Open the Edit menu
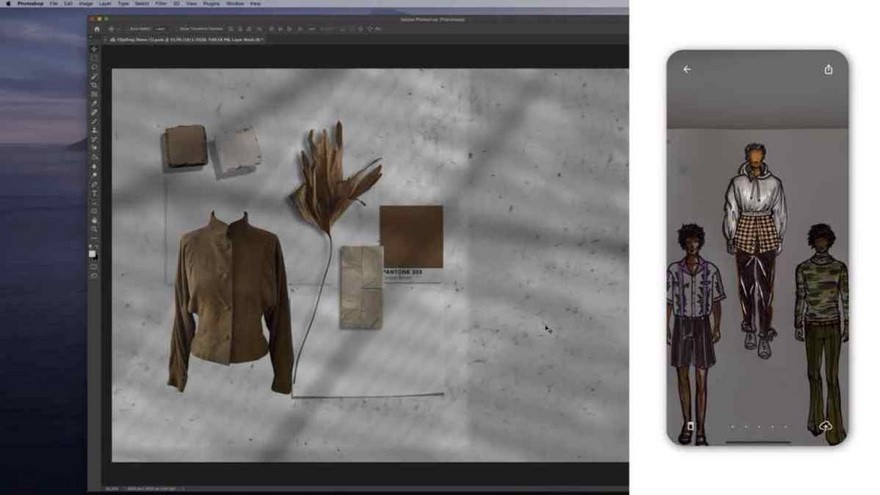Viewport: 880px width, 495px height. coord(68,3)
